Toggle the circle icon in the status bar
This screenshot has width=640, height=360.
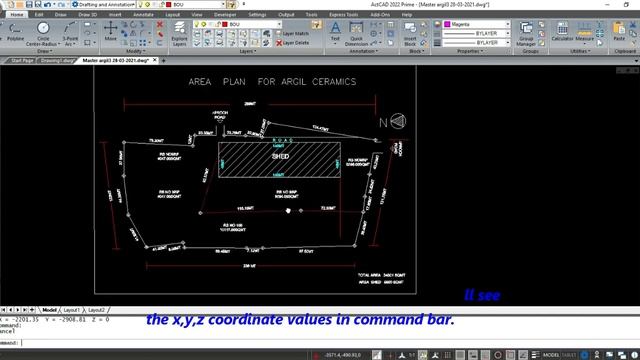[498, 355]
